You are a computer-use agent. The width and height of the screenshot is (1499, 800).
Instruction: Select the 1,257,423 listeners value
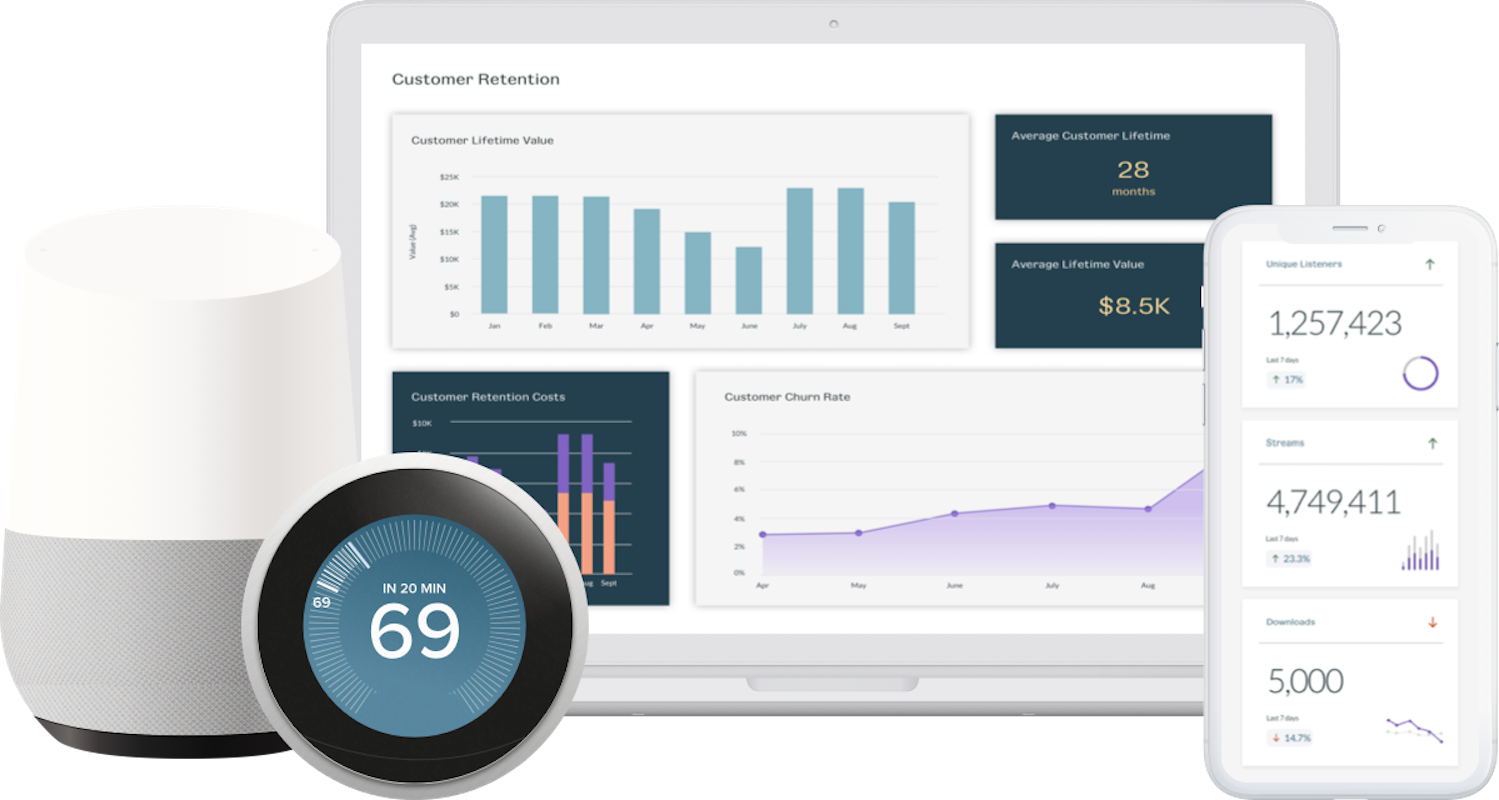pos(1335,323)
